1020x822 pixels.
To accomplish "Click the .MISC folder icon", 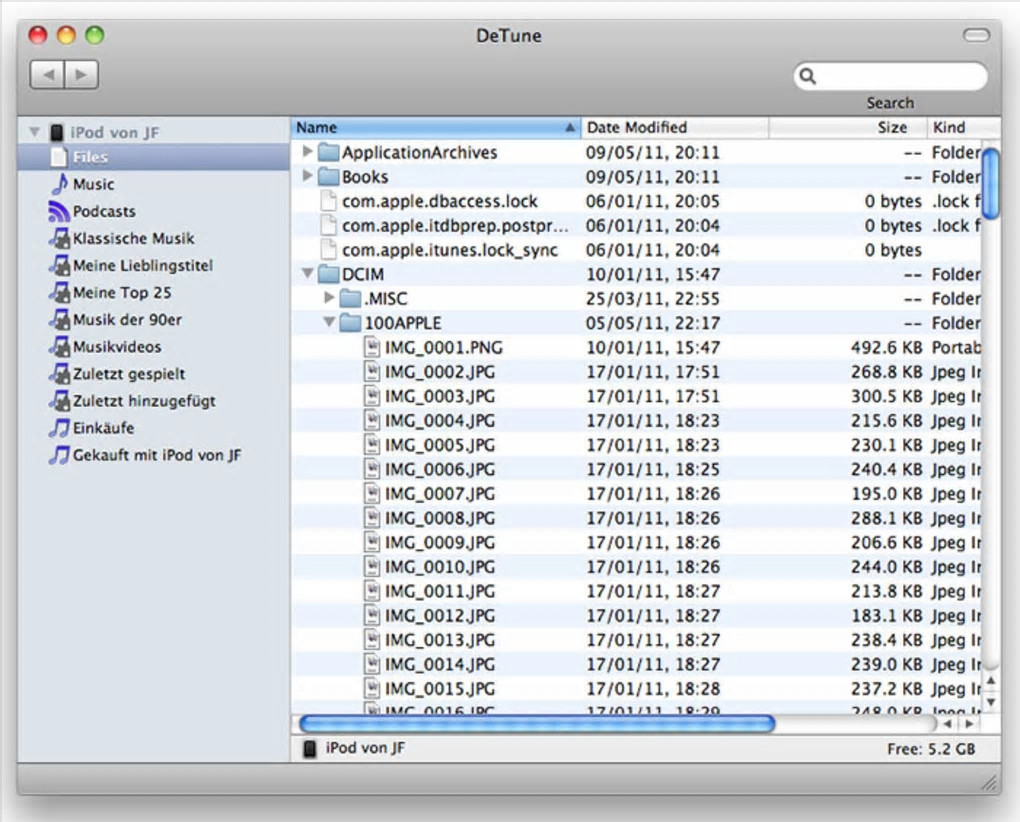I will pyautogui.click(x=351, y=298).
